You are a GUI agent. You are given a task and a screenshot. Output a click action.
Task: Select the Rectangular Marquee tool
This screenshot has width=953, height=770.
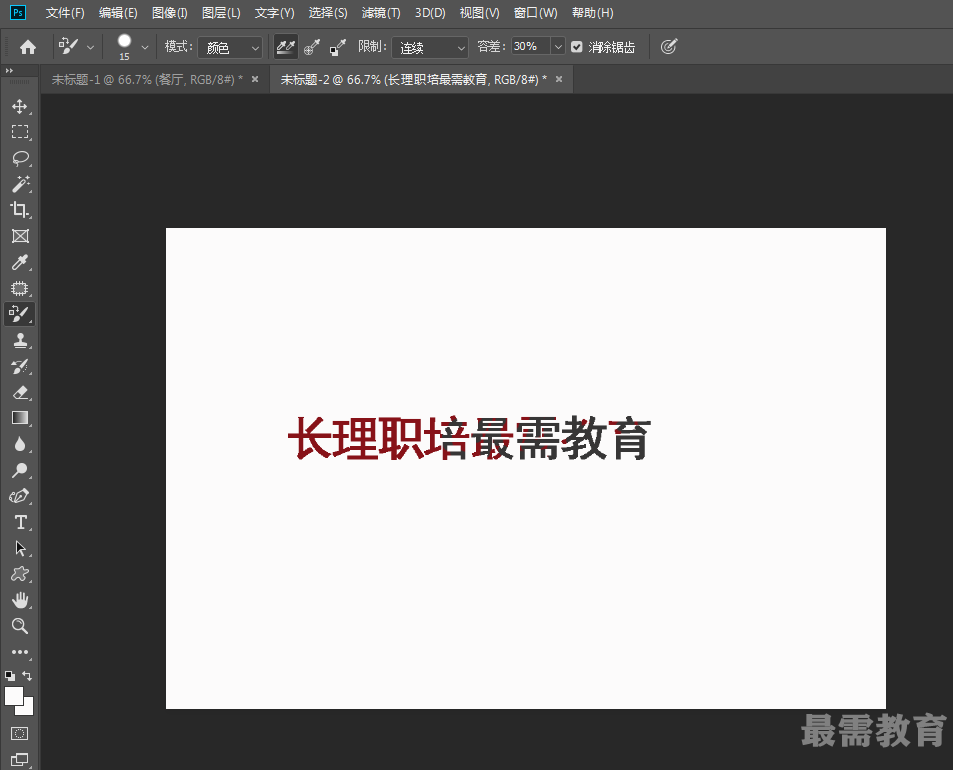19,132
